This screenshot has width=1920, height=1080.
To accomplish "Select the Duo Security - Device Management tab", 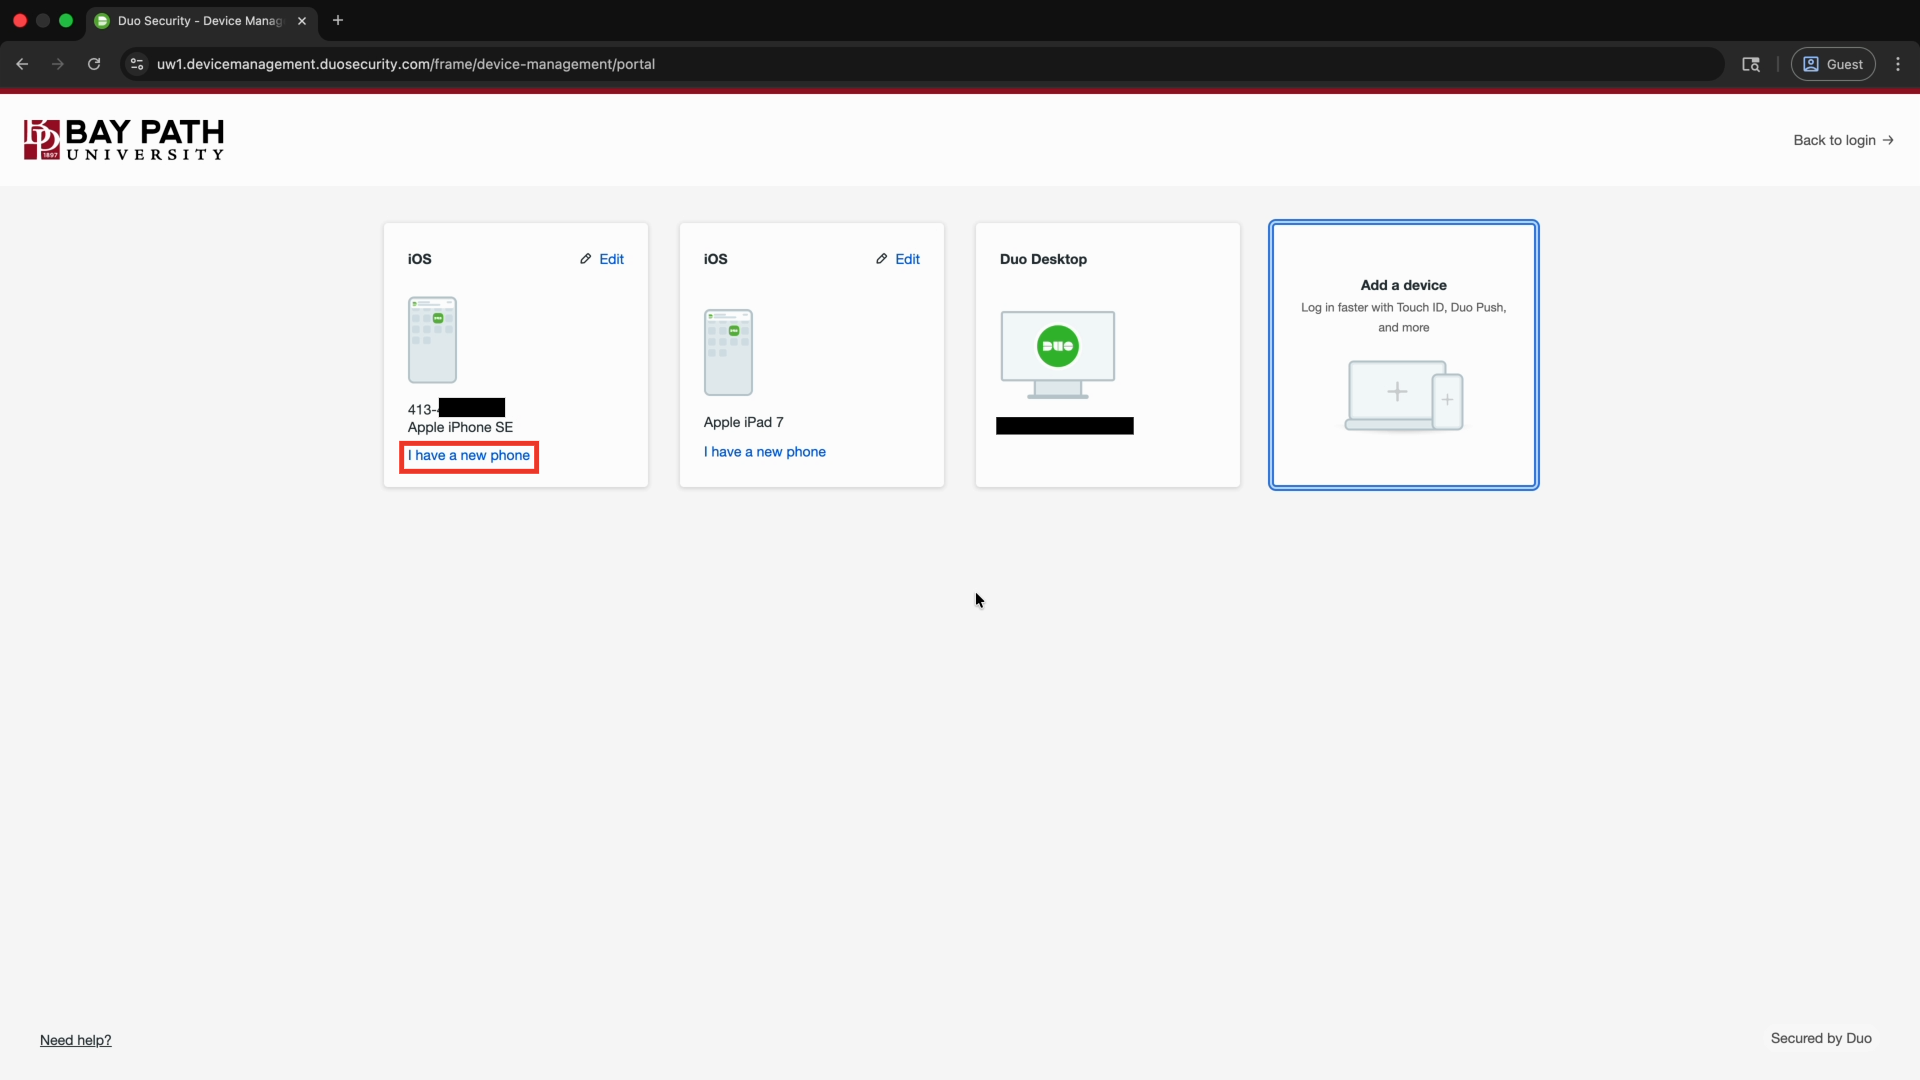I will 200,20.
